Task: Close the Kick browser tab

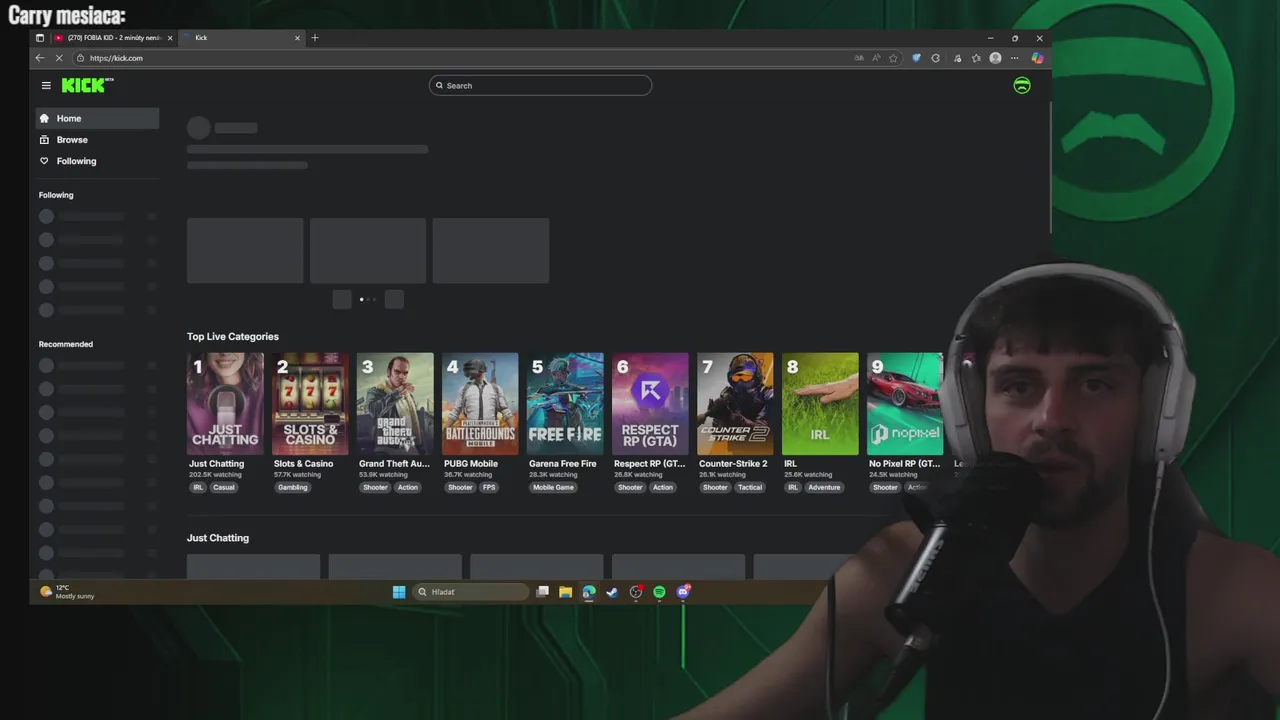Action: coord(297,38)
